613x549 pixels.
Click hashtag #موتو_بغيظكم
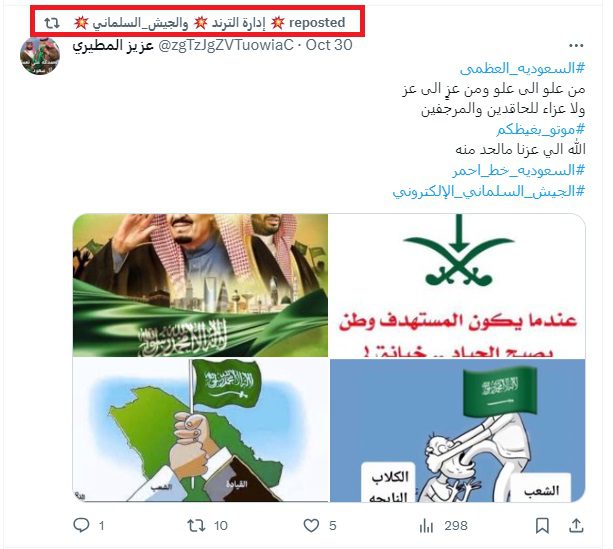point(541,129)
